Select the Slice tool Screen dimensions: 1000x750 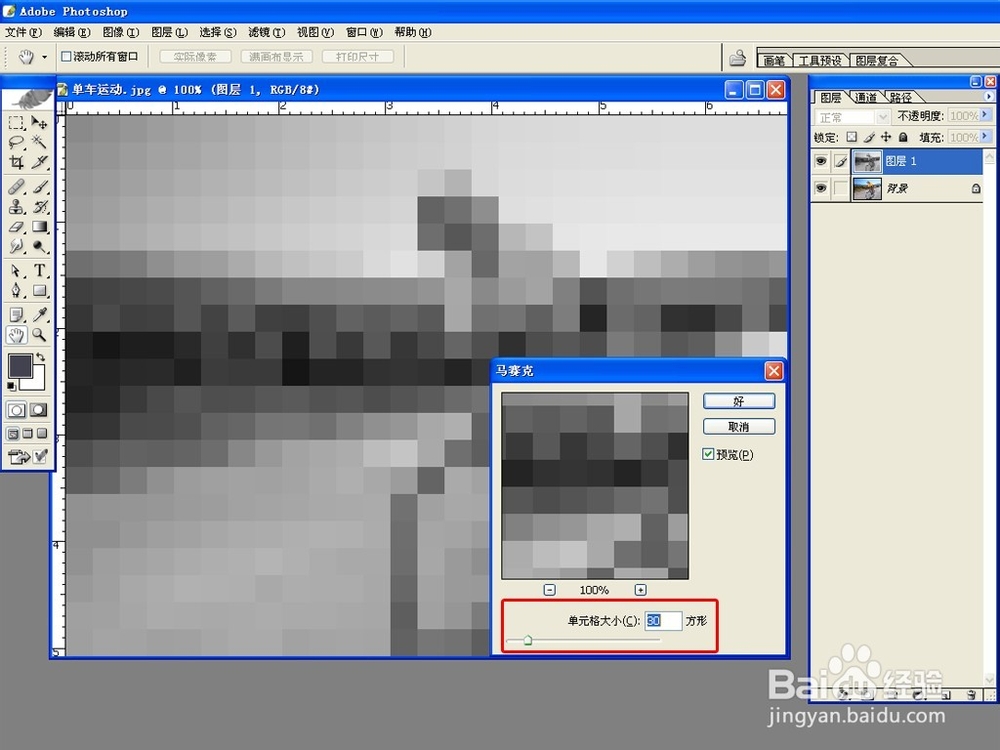pyautogui.click(x=39, y=162)
